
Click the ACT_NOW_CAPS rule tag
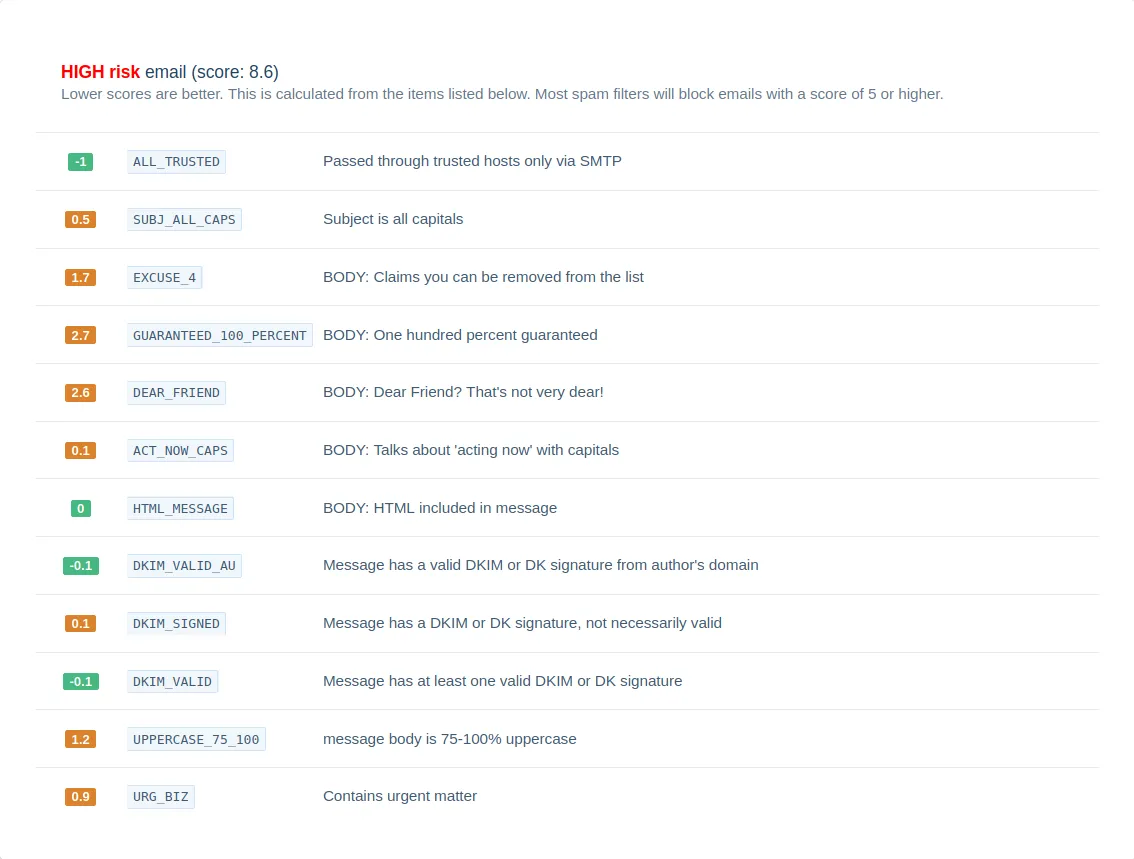click(x=180, y=451)
